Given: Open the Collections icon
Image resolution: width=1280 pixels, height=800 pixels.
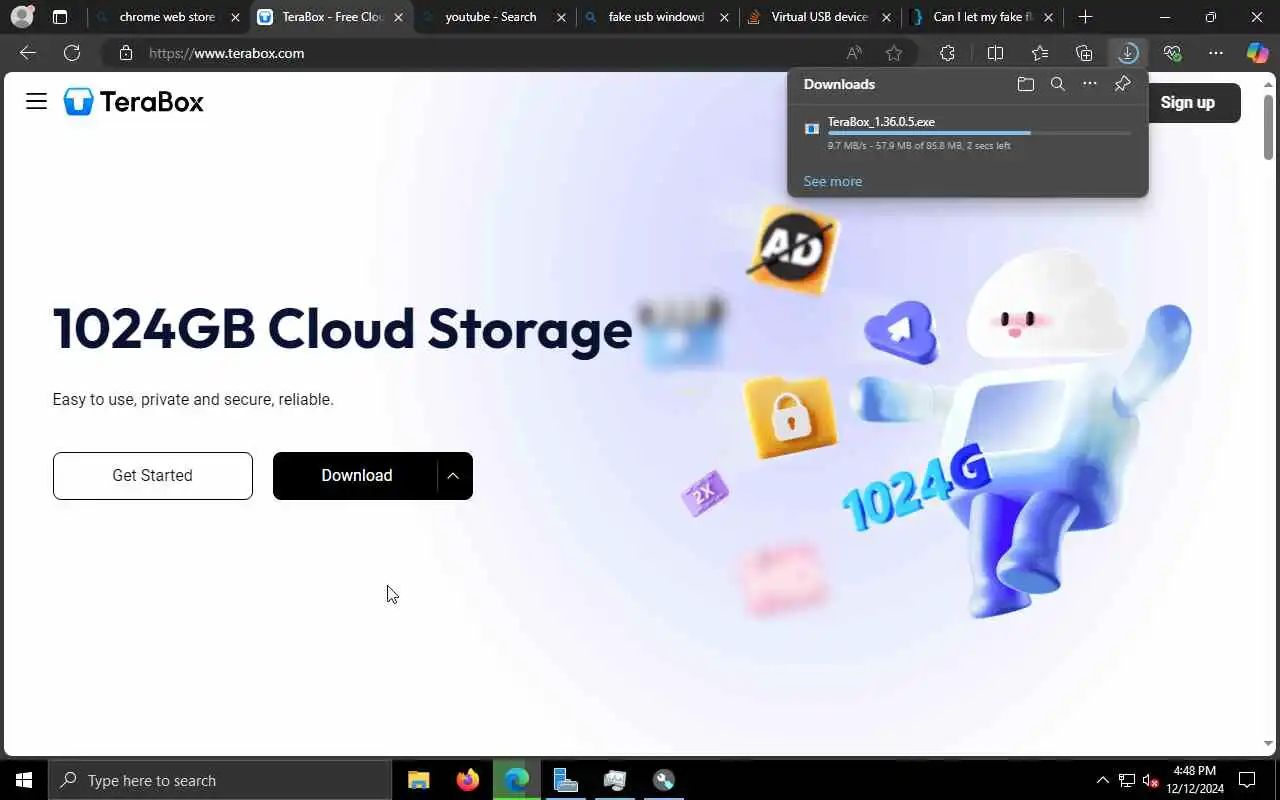Looking at the screenshot, I should click(x=1084, y=53).
